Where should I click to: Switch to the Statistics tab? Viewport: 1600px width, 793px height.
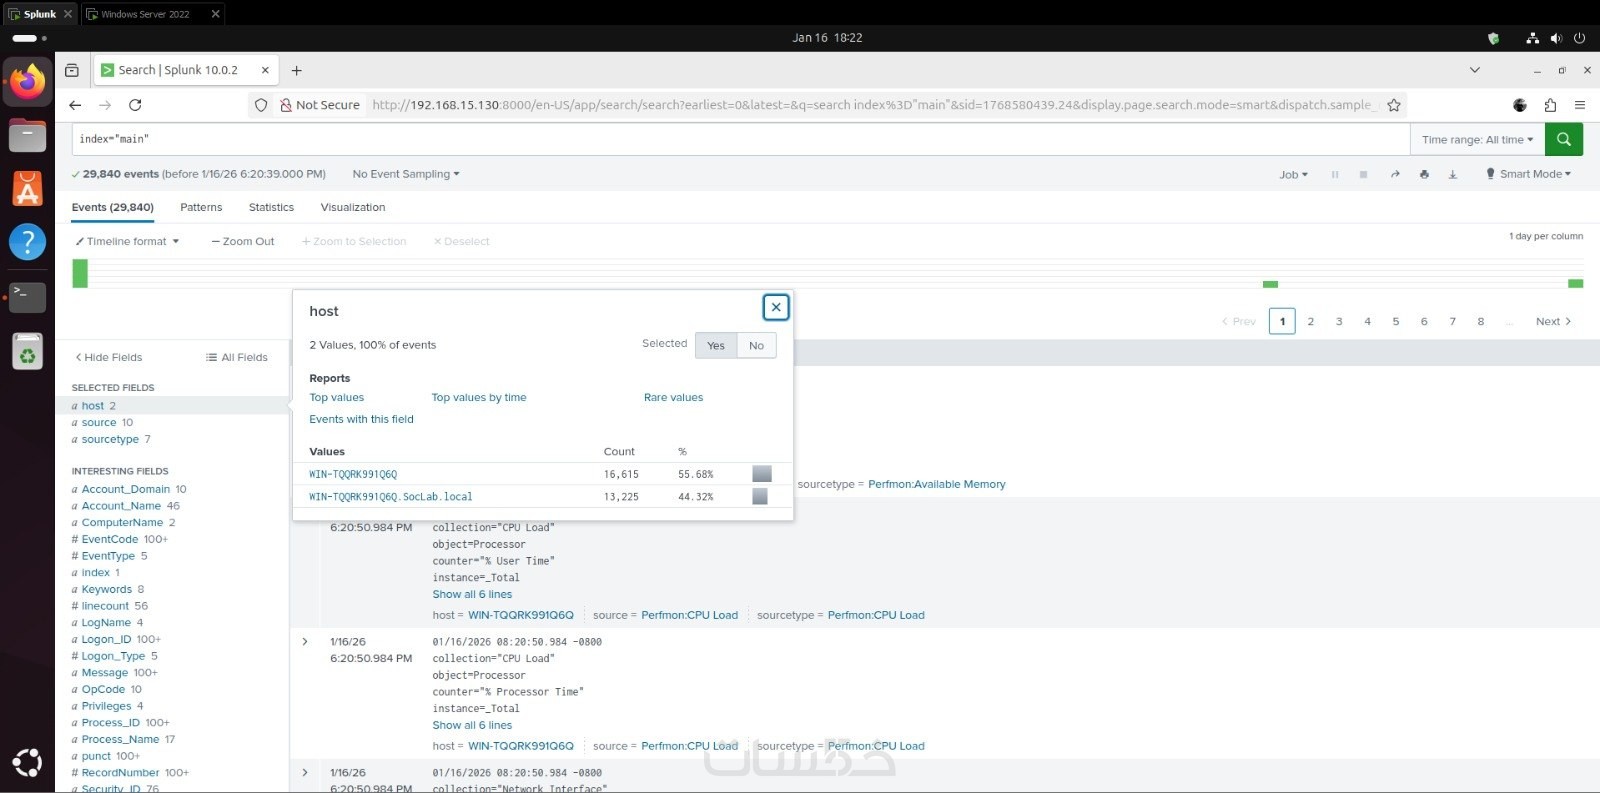coord(271,207)
